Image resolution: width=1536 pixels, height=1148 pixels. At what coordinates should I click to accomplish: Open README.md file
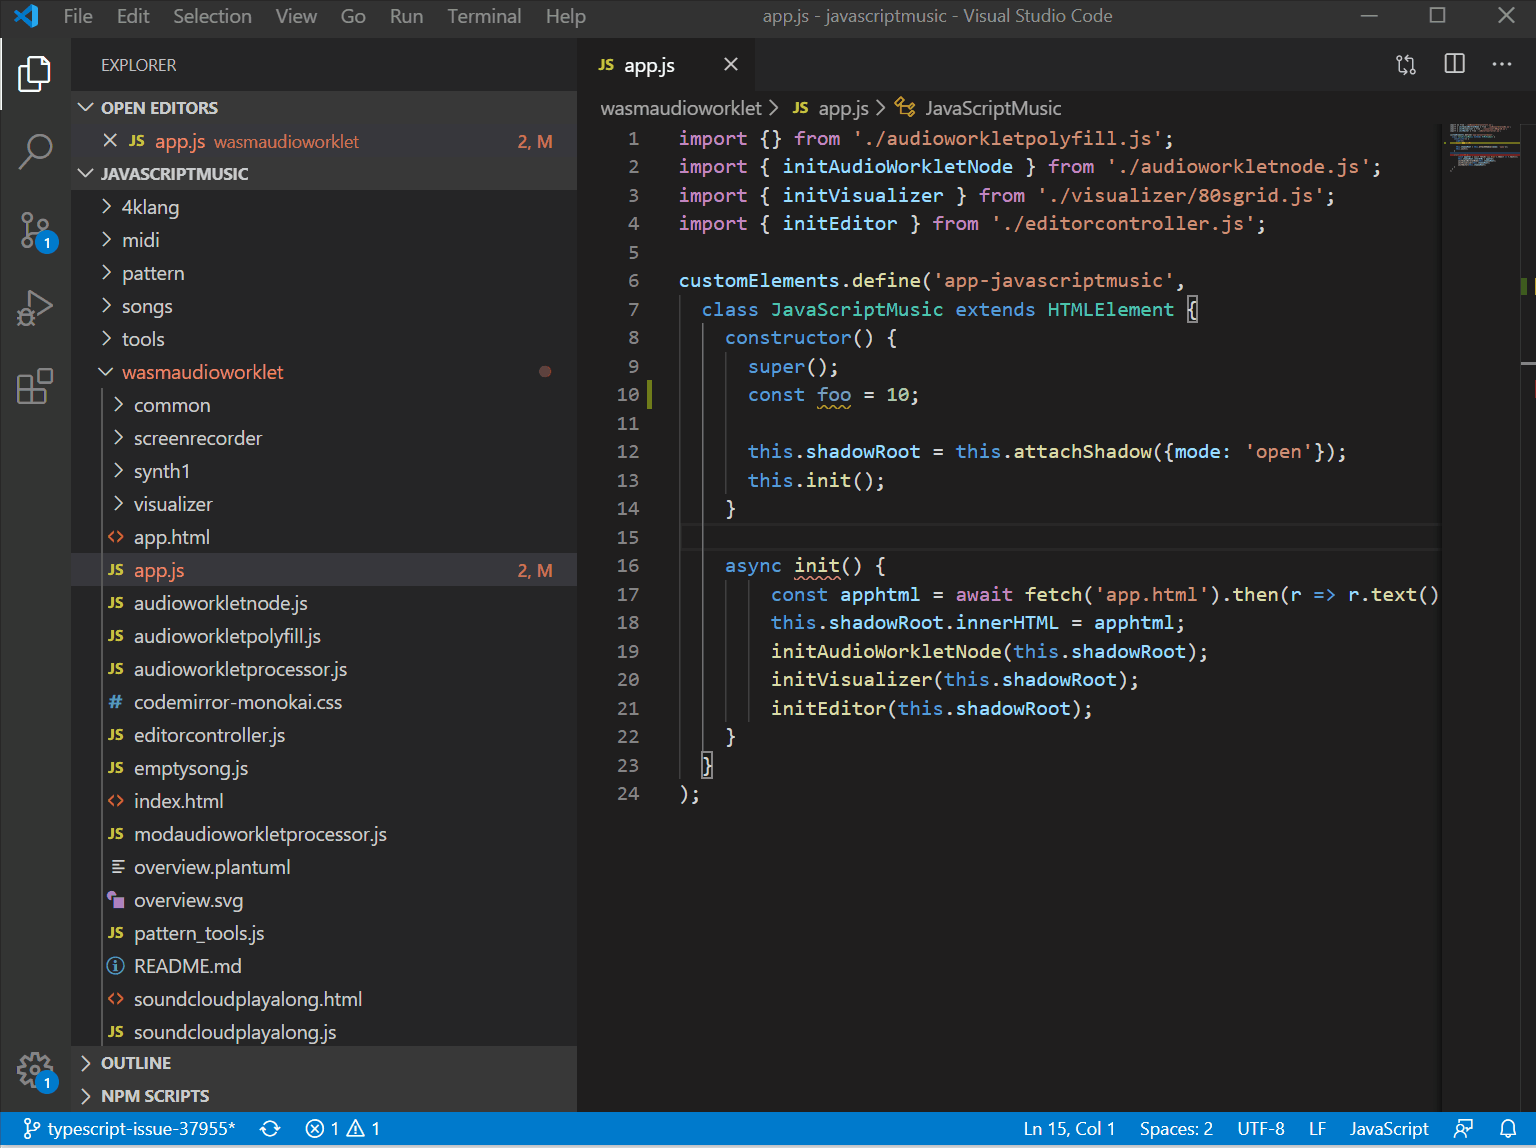(x=324, y=966)
